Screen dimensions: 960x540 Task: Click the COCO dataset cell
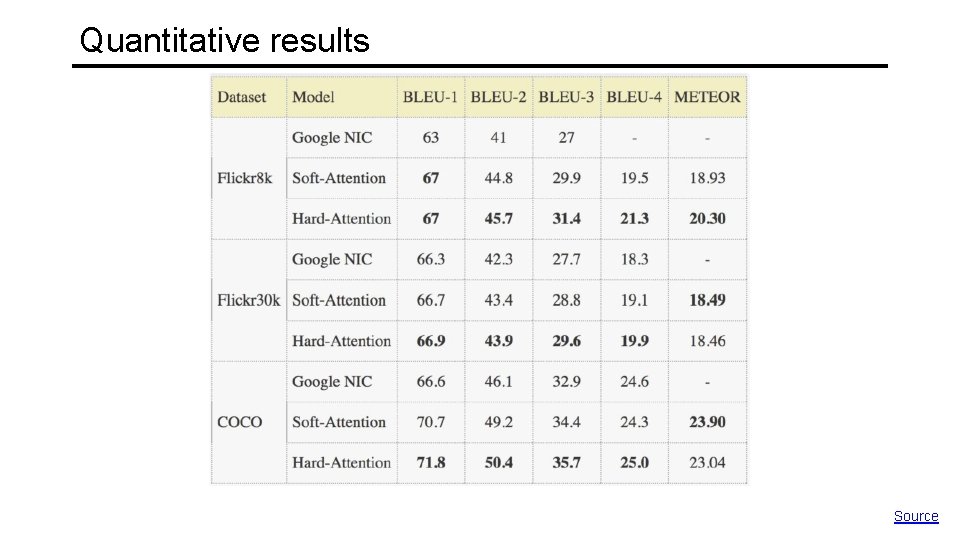[x=240, y=422]
